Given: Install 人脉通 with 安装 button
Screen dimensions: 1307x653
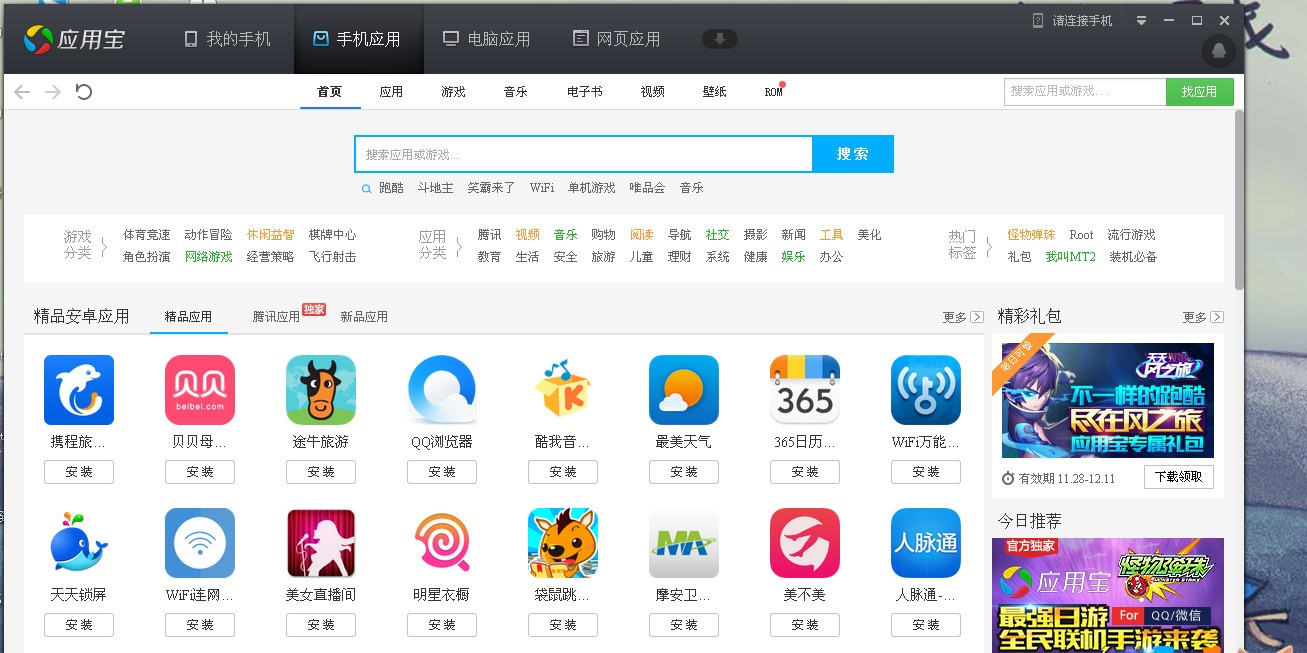Looking at the screenshot, I should [x=926, y=625].
